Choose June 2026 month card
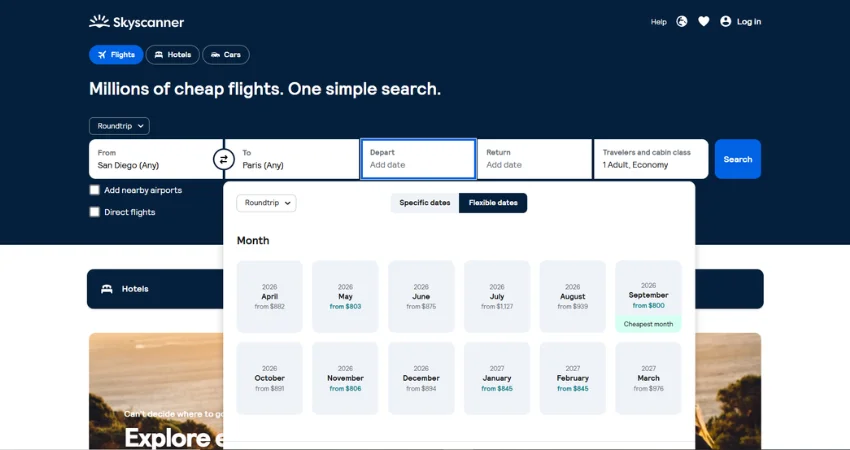The height and width of the screenshot is (450, 850). (x=421, y=297)
